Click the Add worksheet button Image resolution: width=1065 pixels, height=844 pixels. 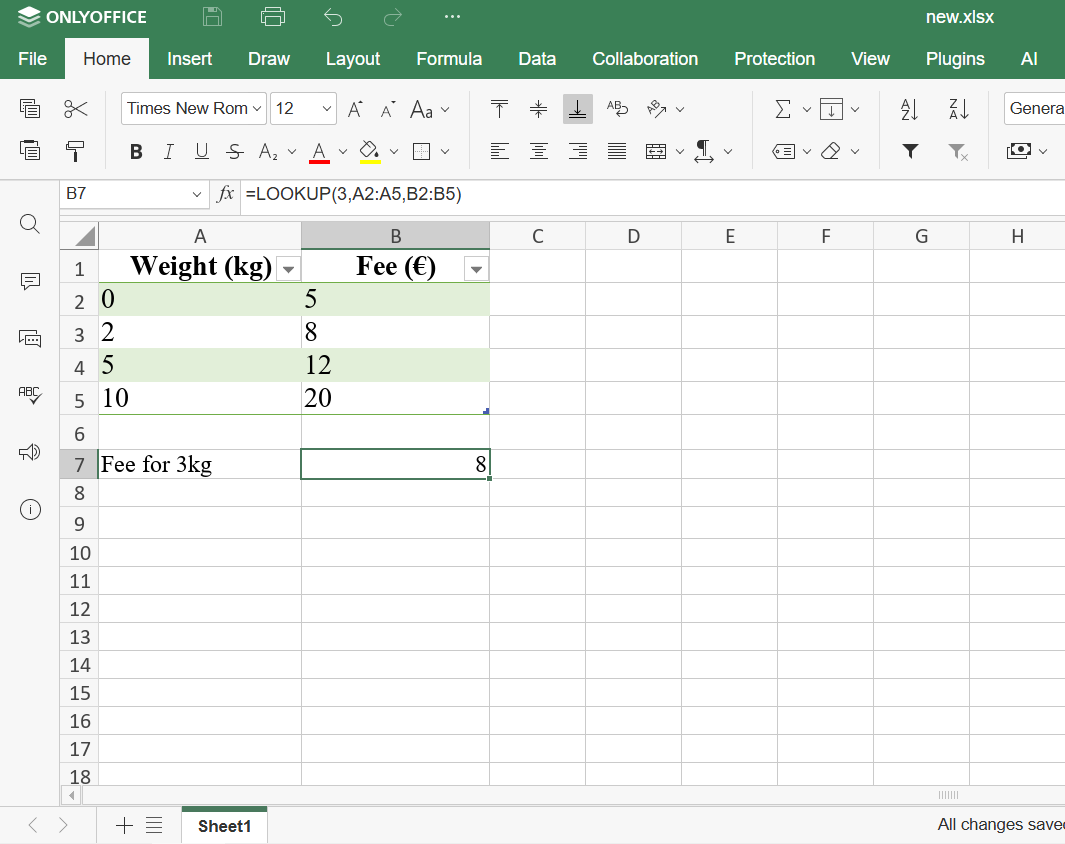click(x=124, y=825)
